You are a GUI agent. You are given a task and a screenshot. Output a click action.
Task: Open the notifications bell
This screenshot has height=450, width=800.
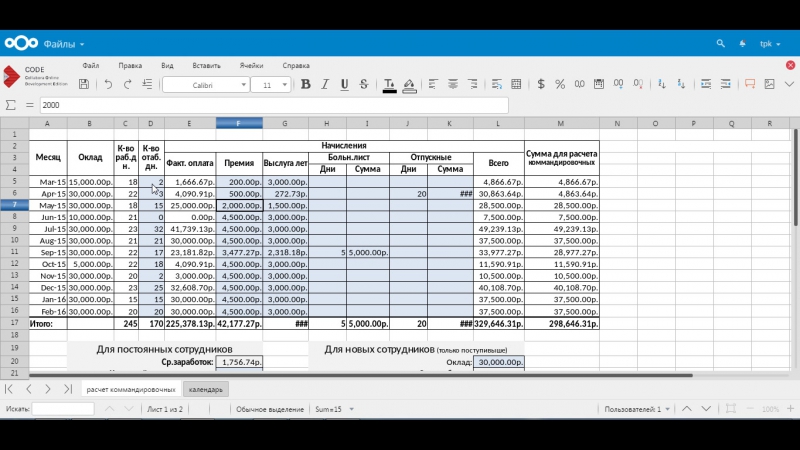pos(742,44)
